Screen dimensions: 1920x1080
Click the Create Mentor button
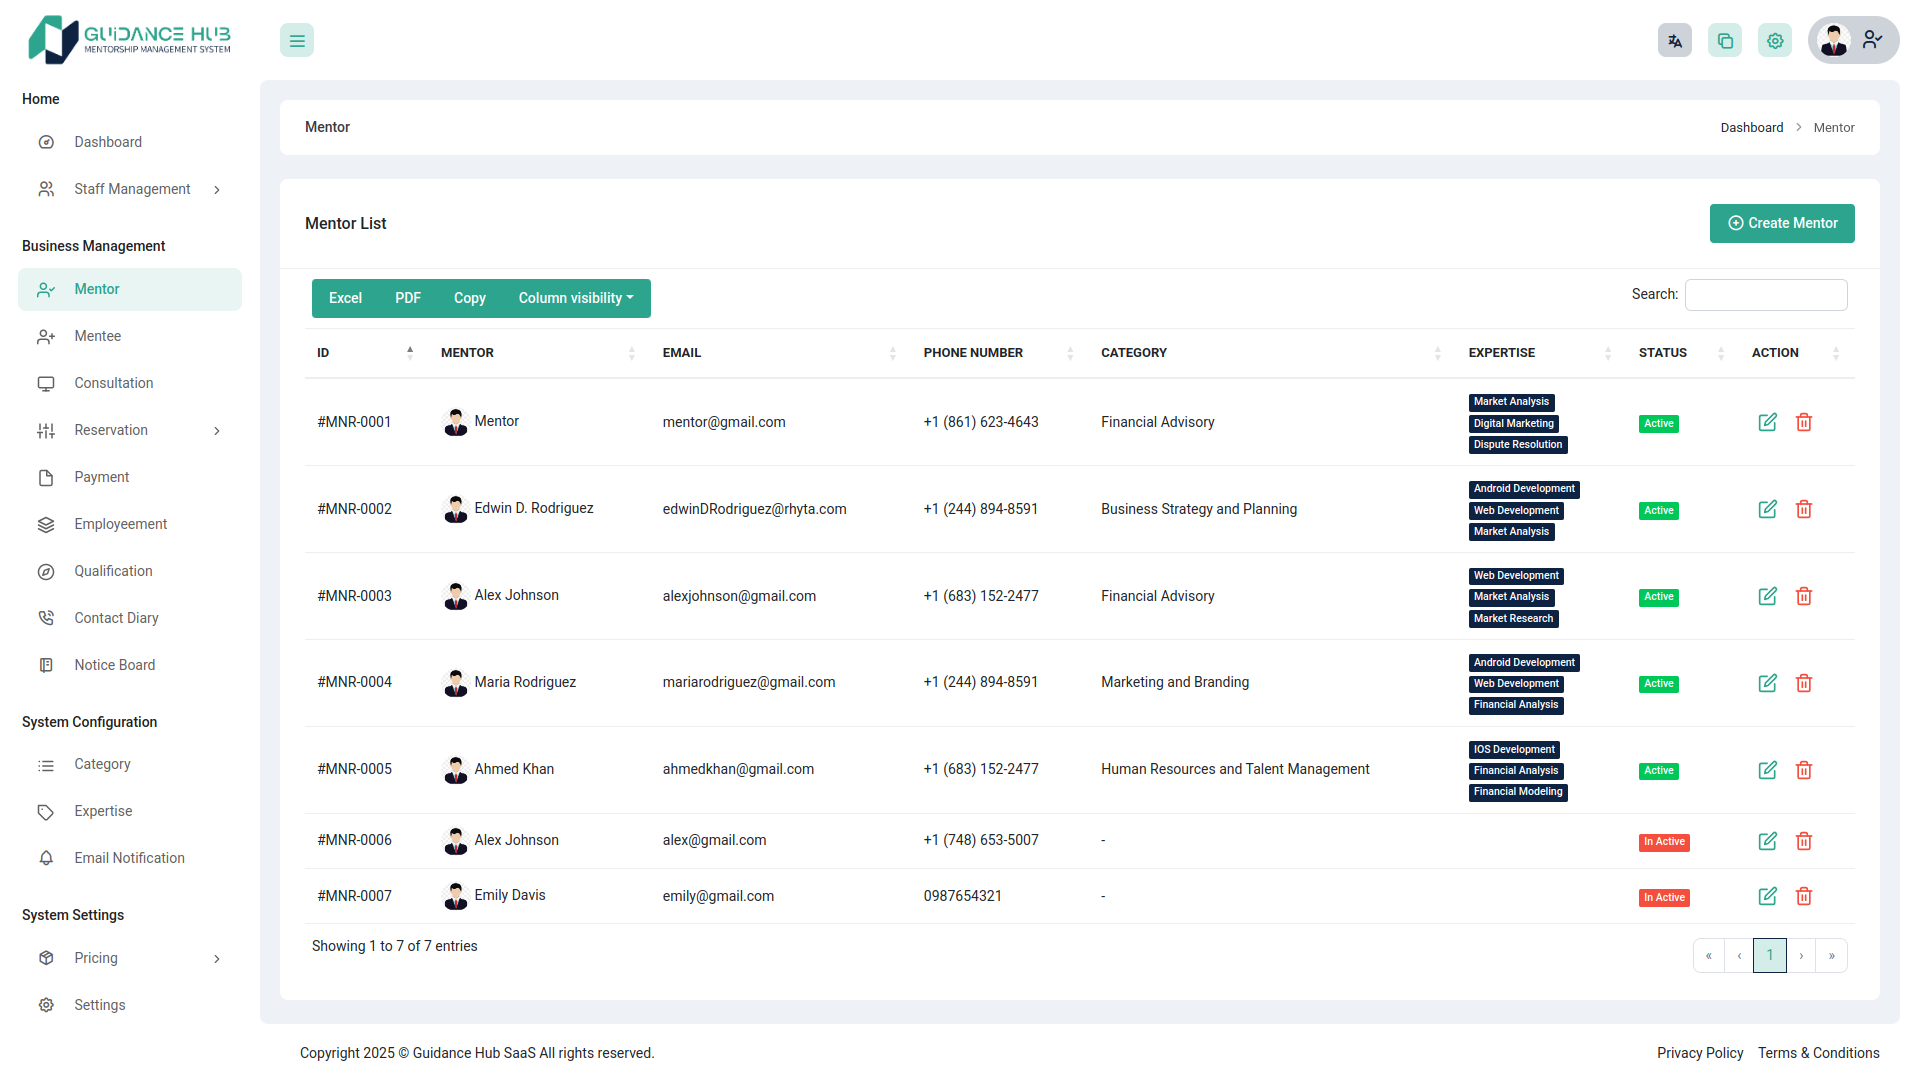[x=1782, y=223]
